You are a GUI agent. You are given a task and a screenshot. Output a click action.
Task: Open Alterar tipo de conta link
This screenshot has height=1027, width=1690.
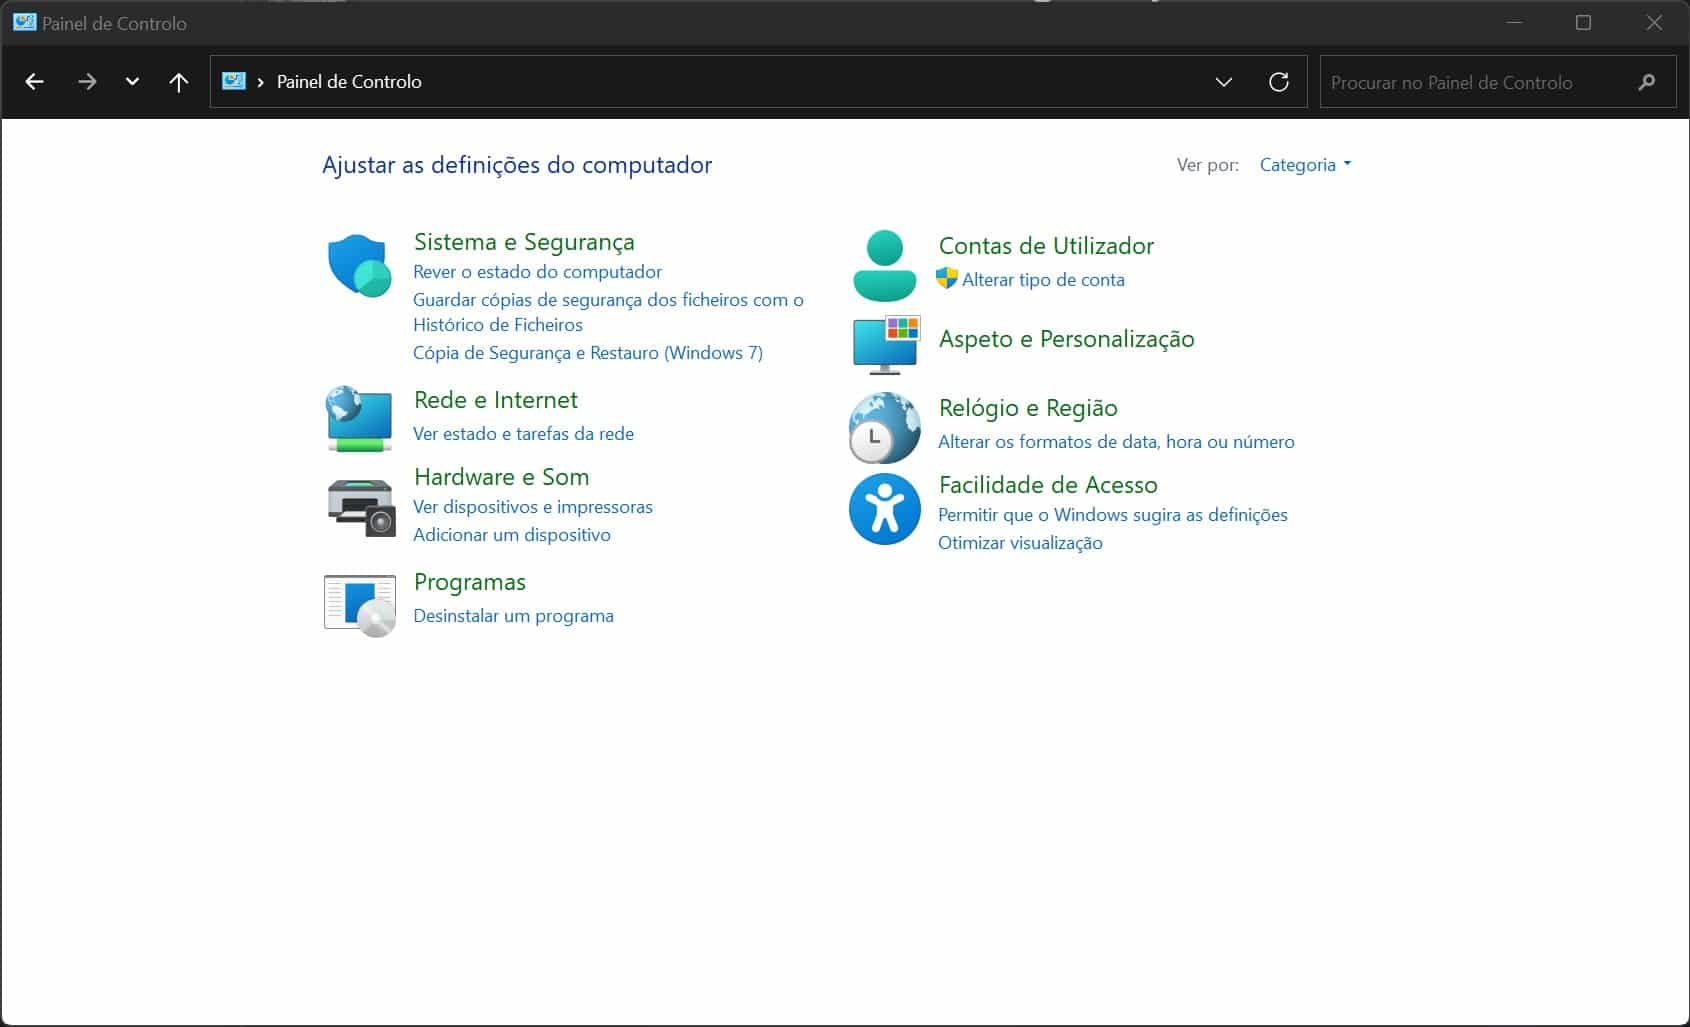(x=1042, y=280)
